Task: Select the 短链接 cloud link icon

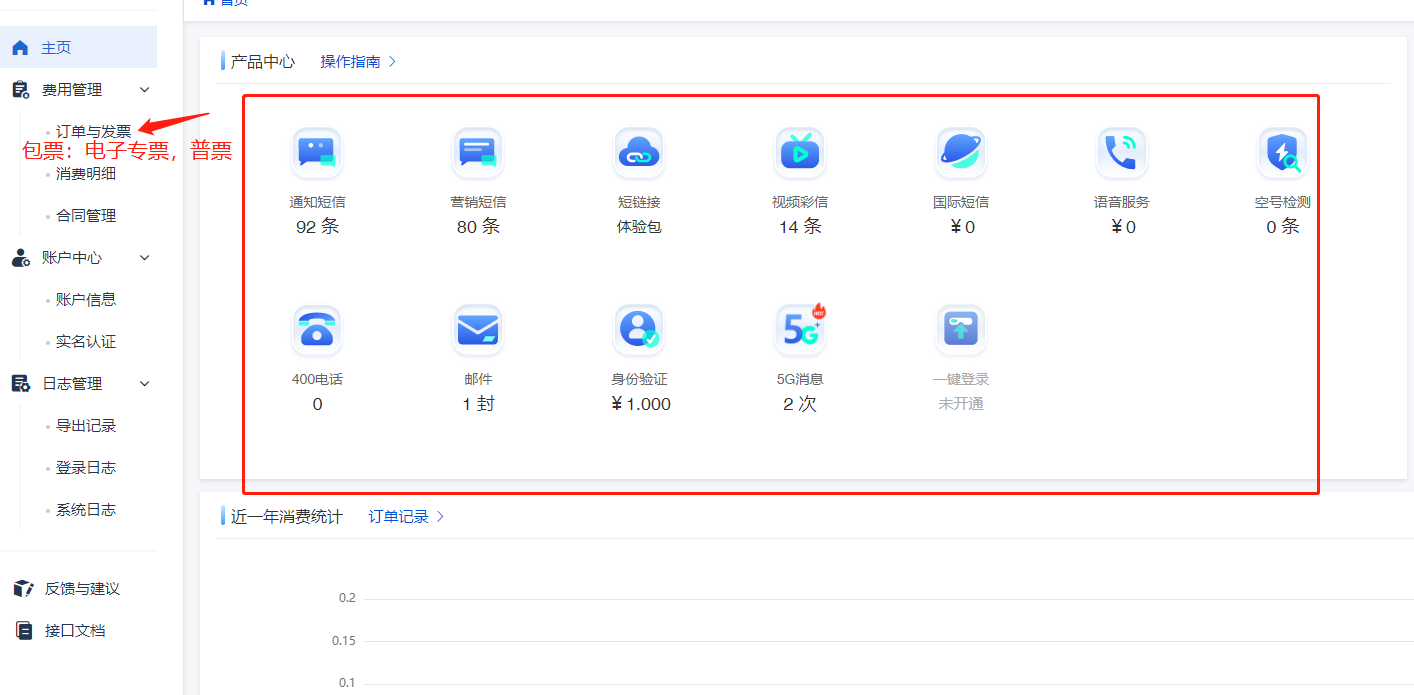Action: click(x=639, y=152)
